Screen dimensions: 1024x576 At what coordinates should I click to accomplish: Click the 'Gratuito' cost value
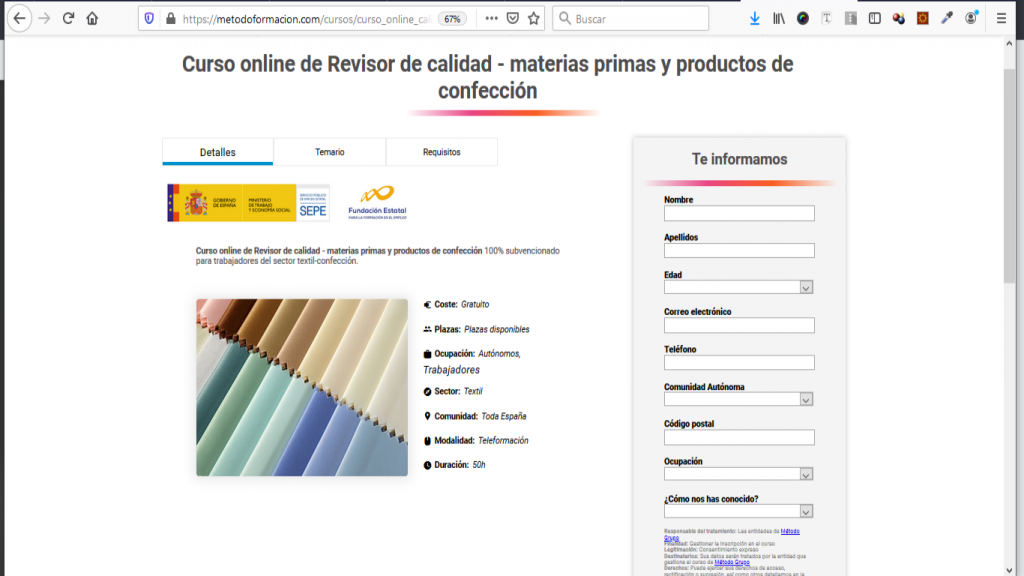(475, 304)
